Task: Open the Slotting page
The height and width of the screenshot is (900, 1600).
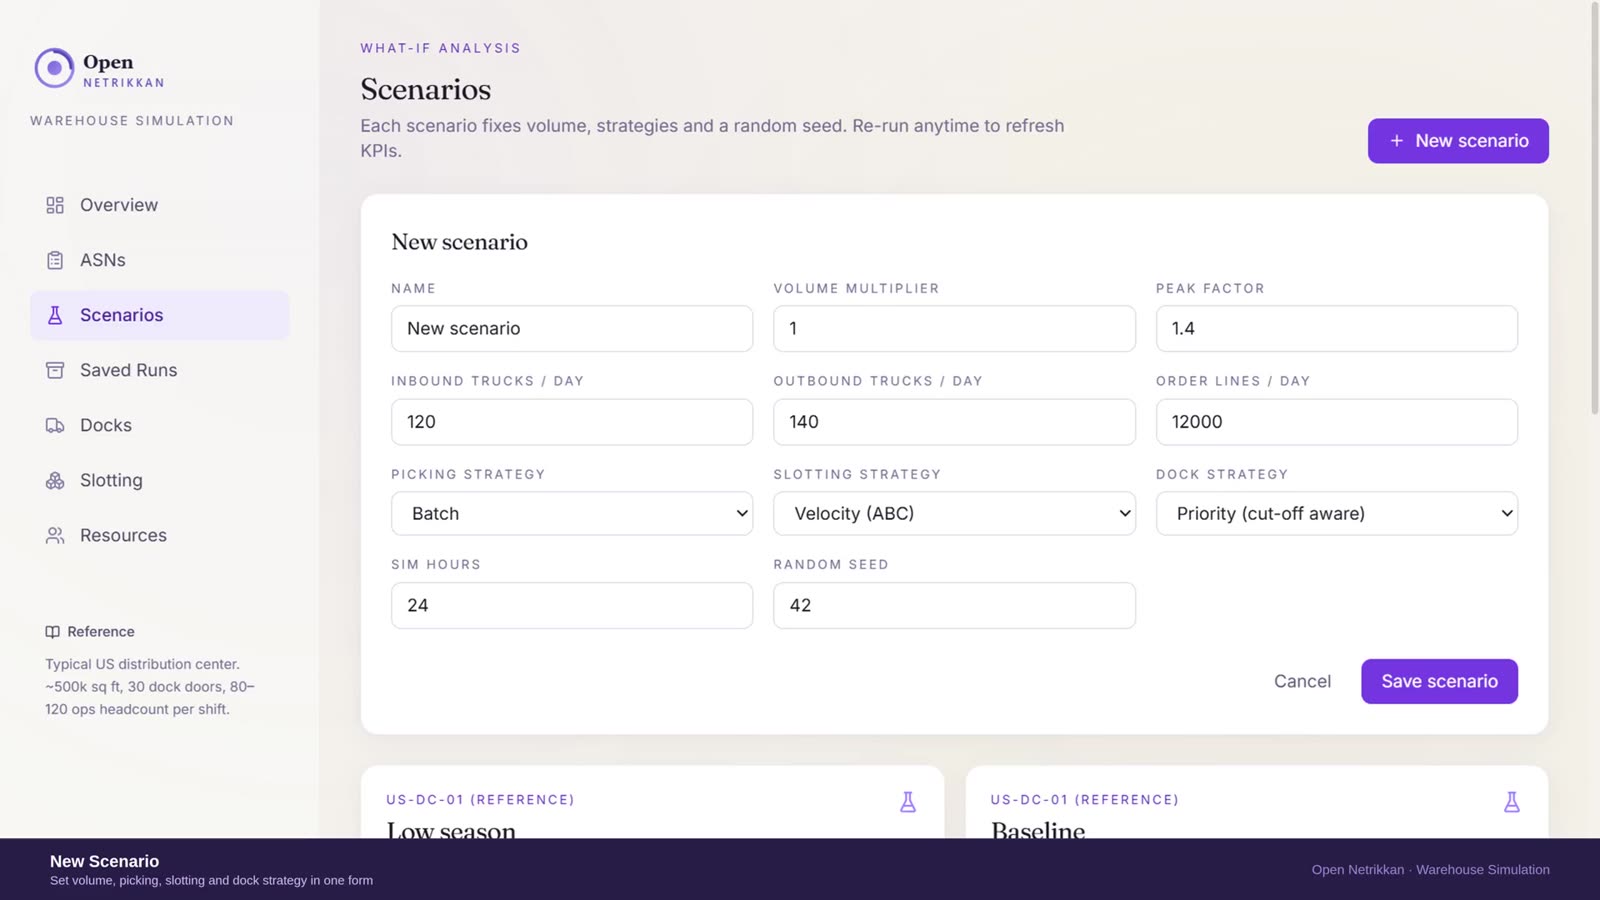Action: pos(160,480)
